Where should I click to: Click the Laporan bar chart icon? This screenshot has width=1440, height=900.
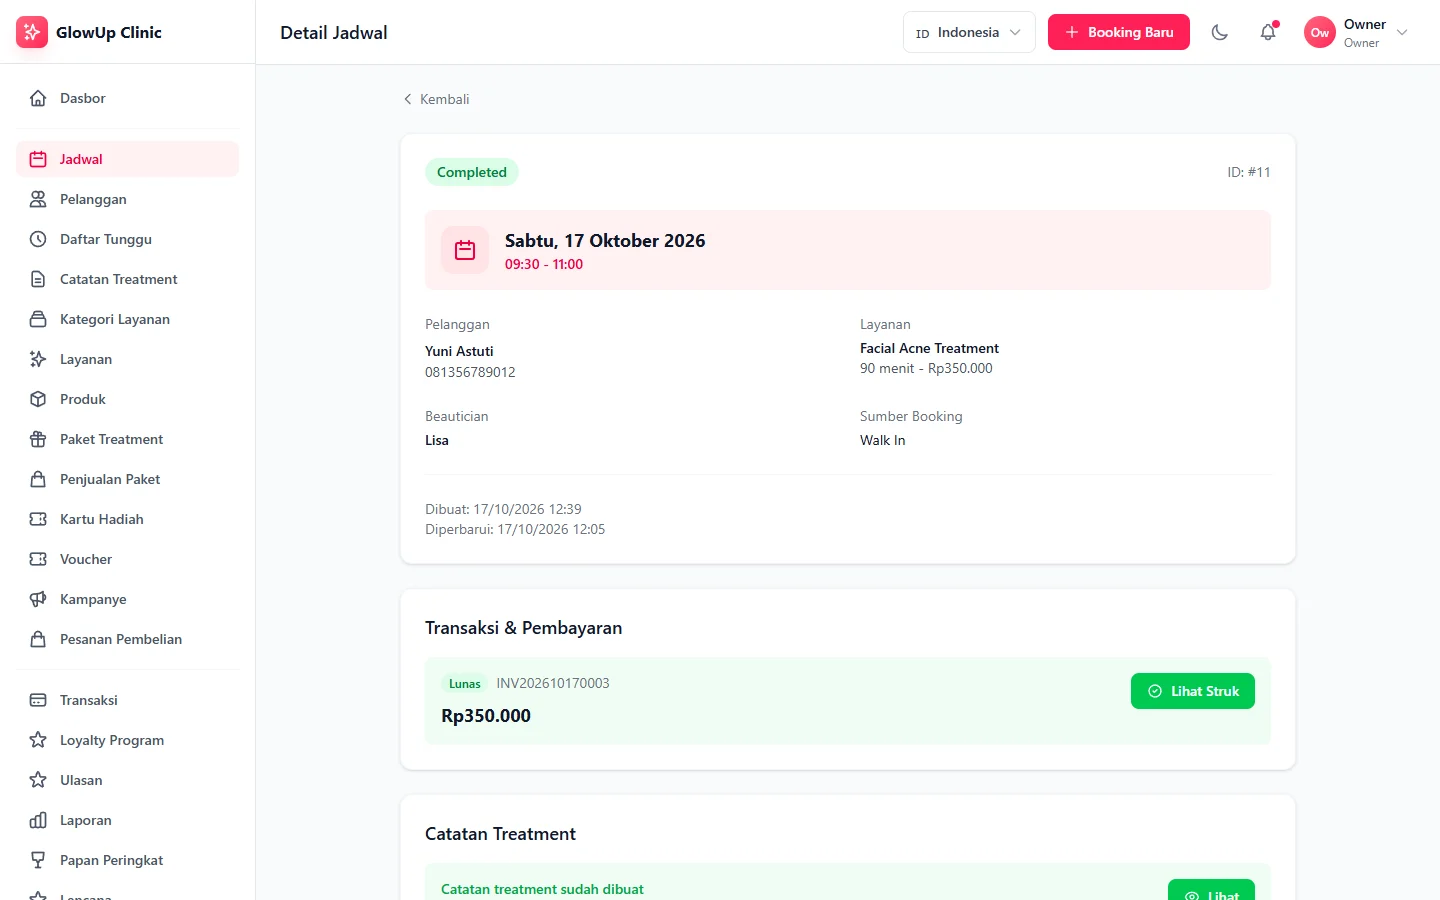(x=38, y=820)
